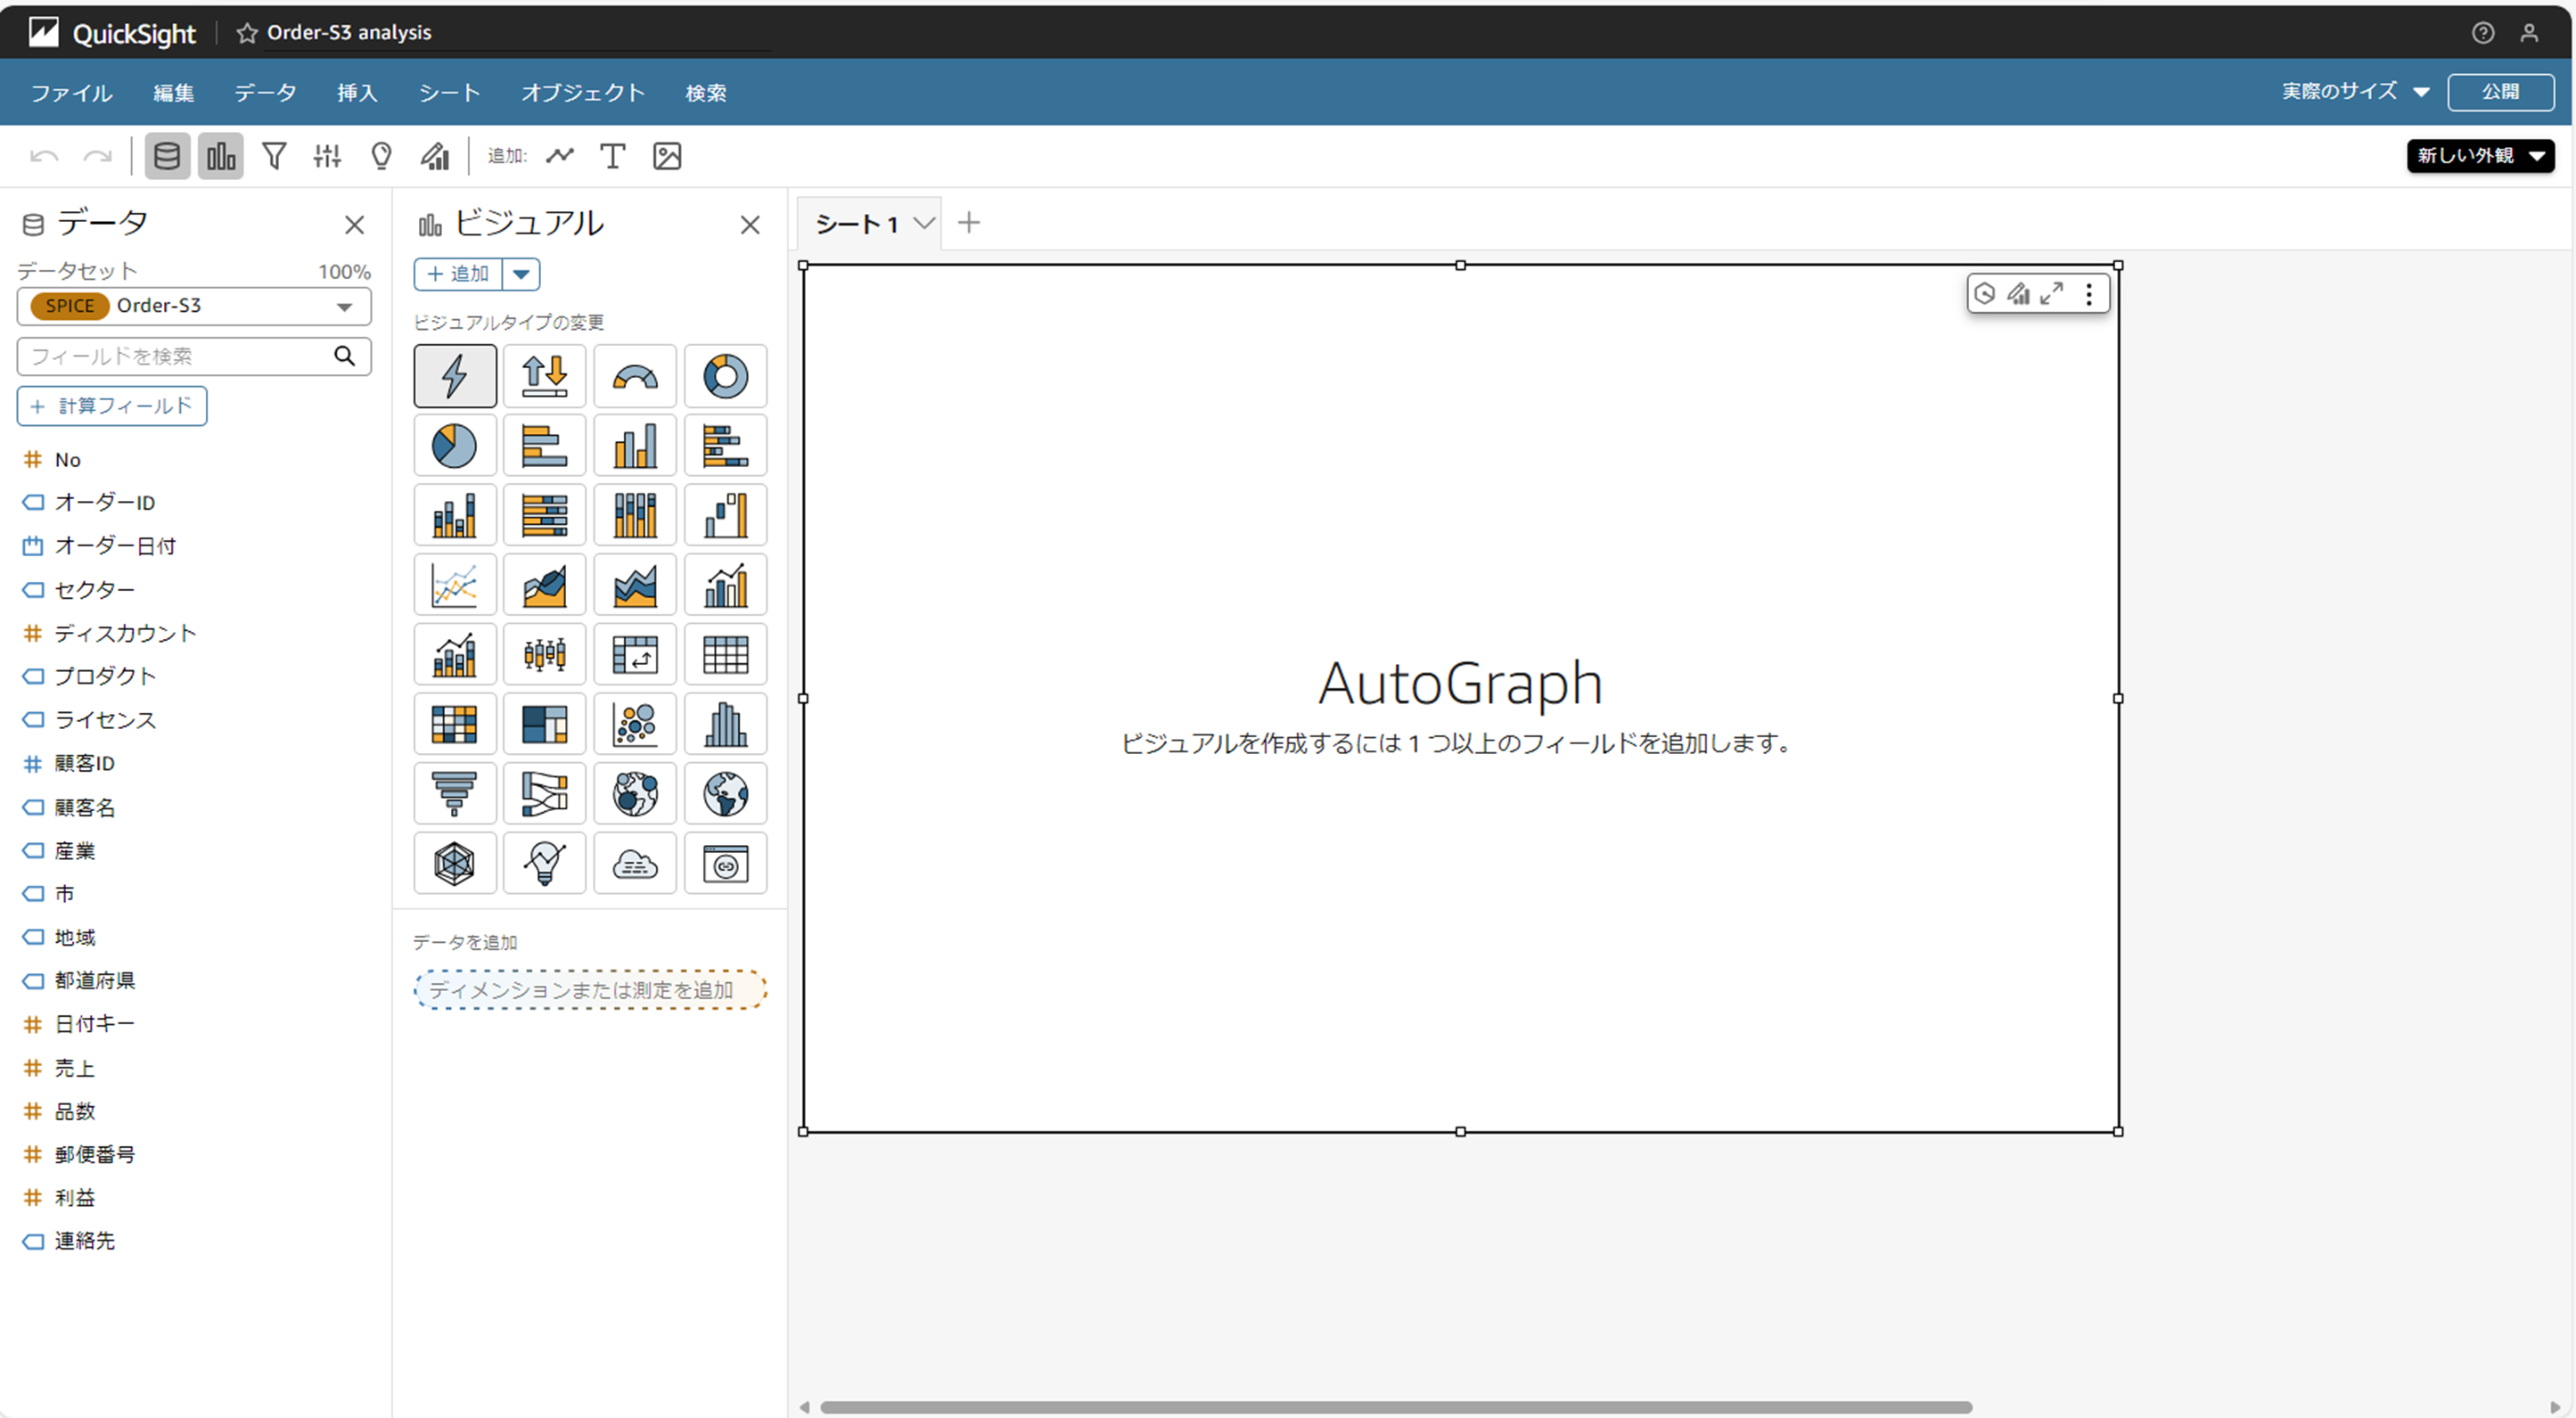The width and height of the screenshot is (2576, 1418).
Task: Open the 挿入 menu
Action: [357, 93]
